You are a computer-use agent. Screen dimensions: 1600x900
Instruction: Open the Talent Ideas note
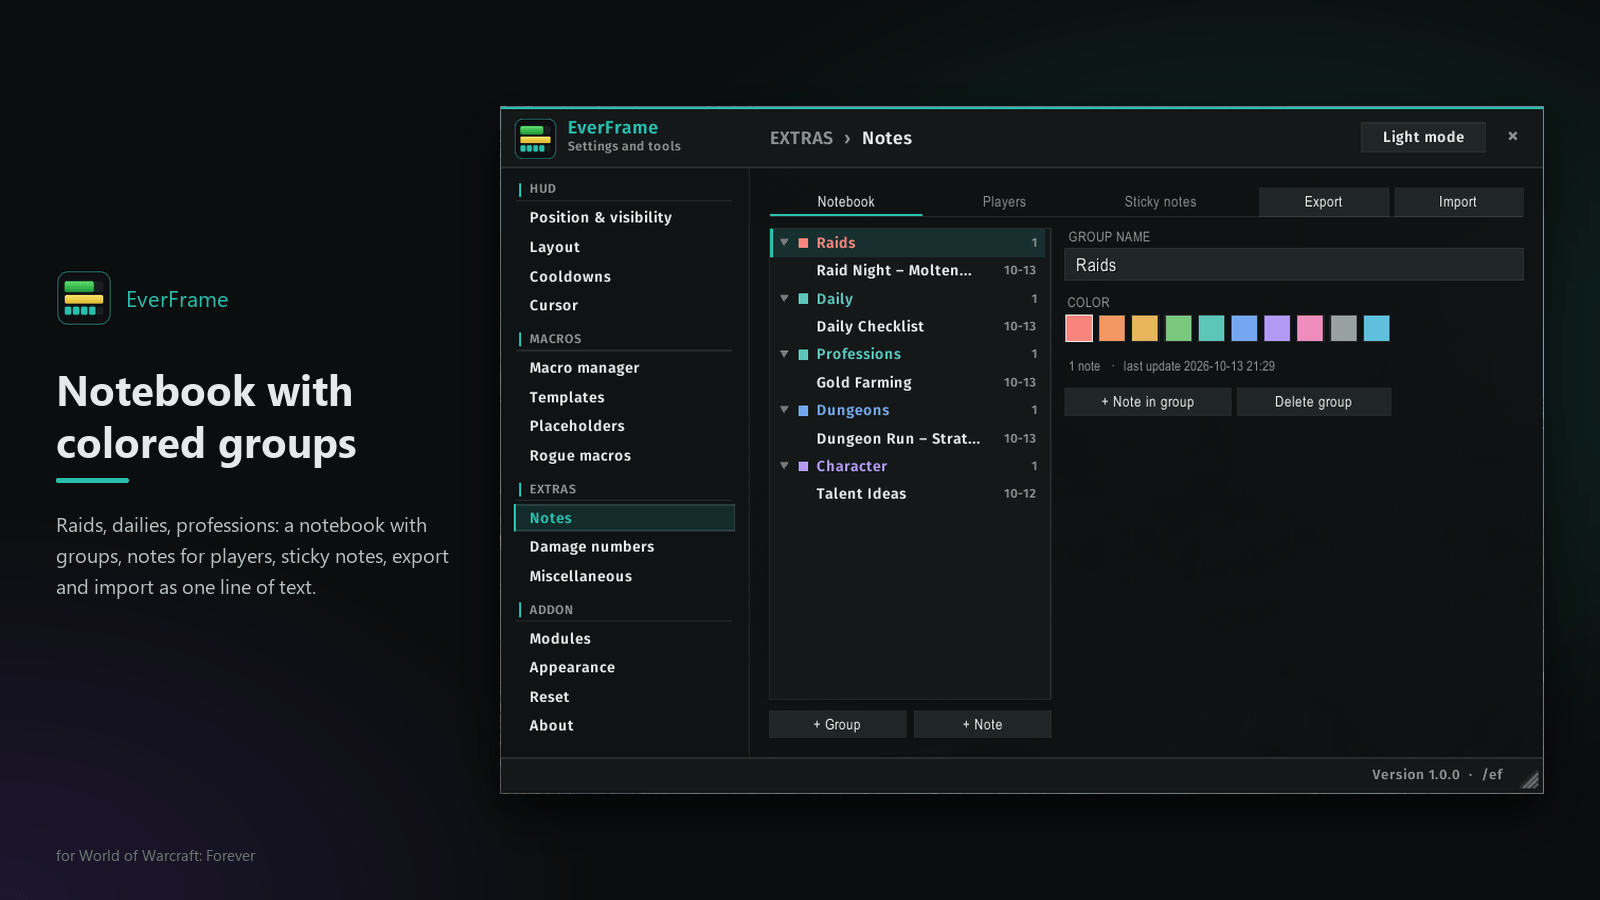pyautogui.click(x=908, y=494)
